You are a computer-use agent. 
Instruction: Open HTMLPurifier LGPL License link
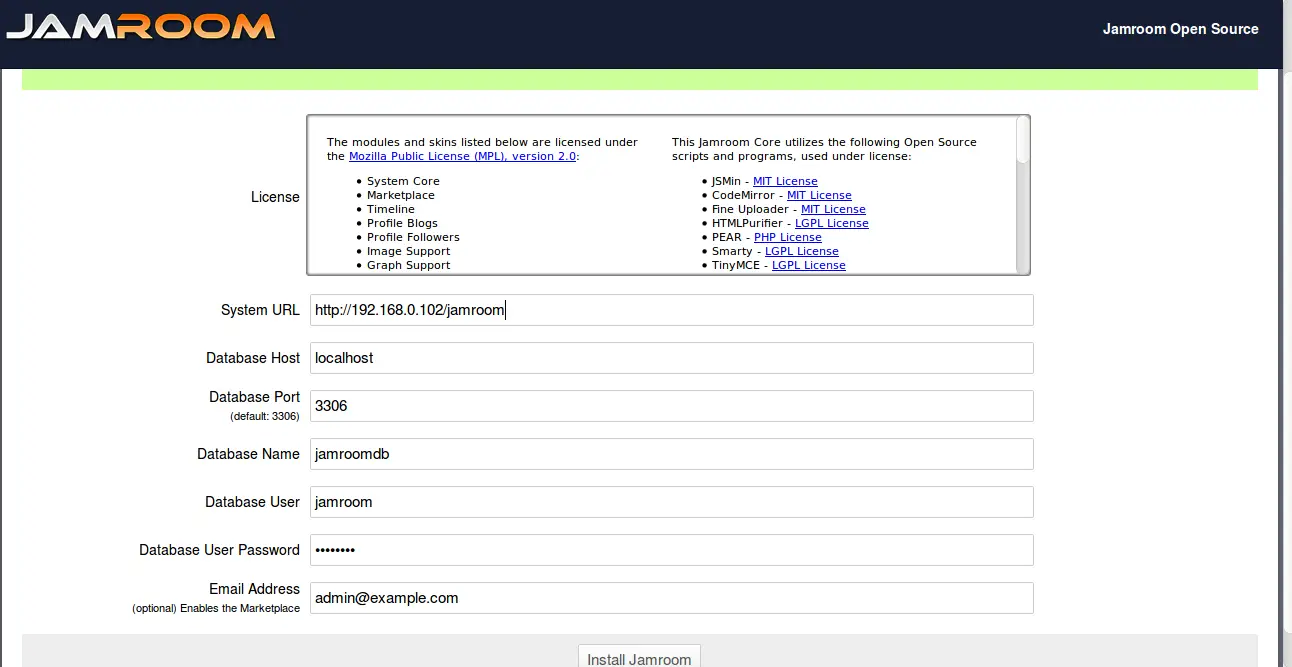(x=832, y=223)
